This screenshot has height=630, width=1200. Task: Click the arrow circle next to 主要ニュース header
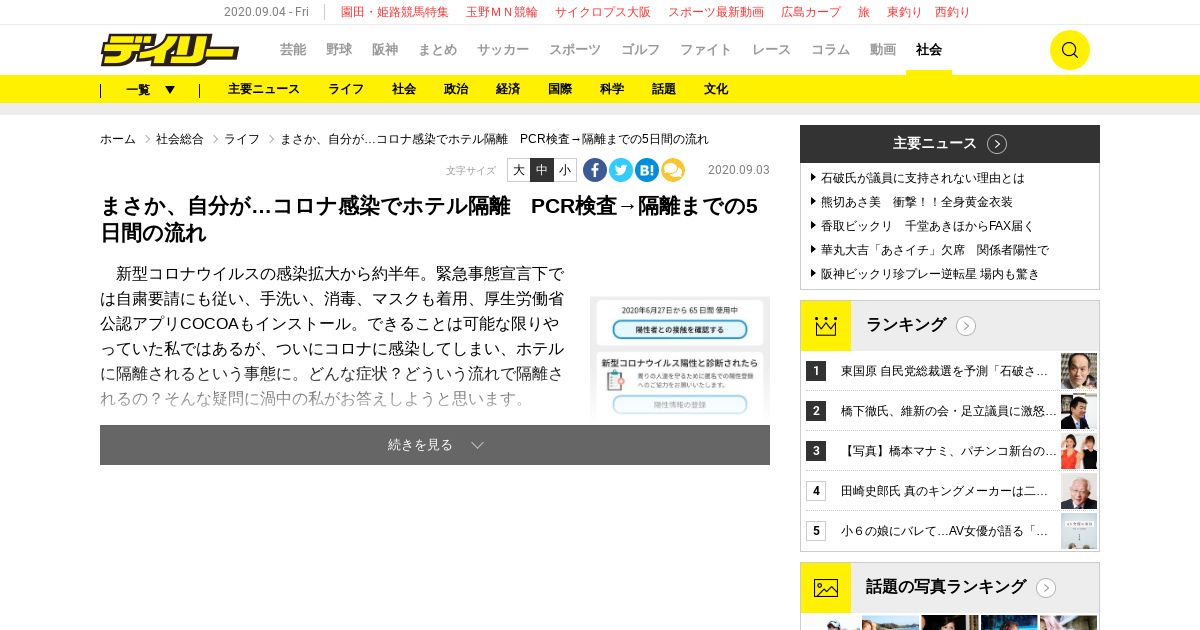(997, 144)
